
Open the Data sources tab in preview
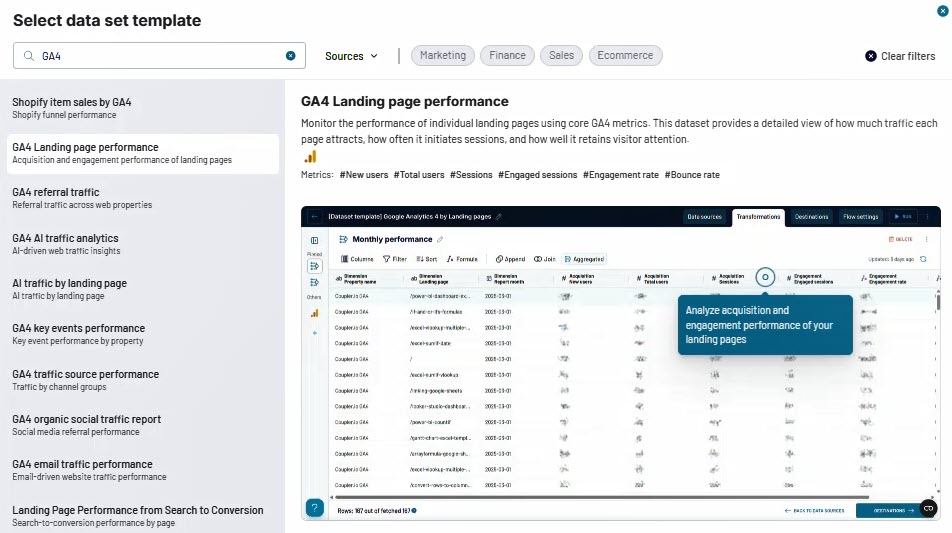point(704,217)
